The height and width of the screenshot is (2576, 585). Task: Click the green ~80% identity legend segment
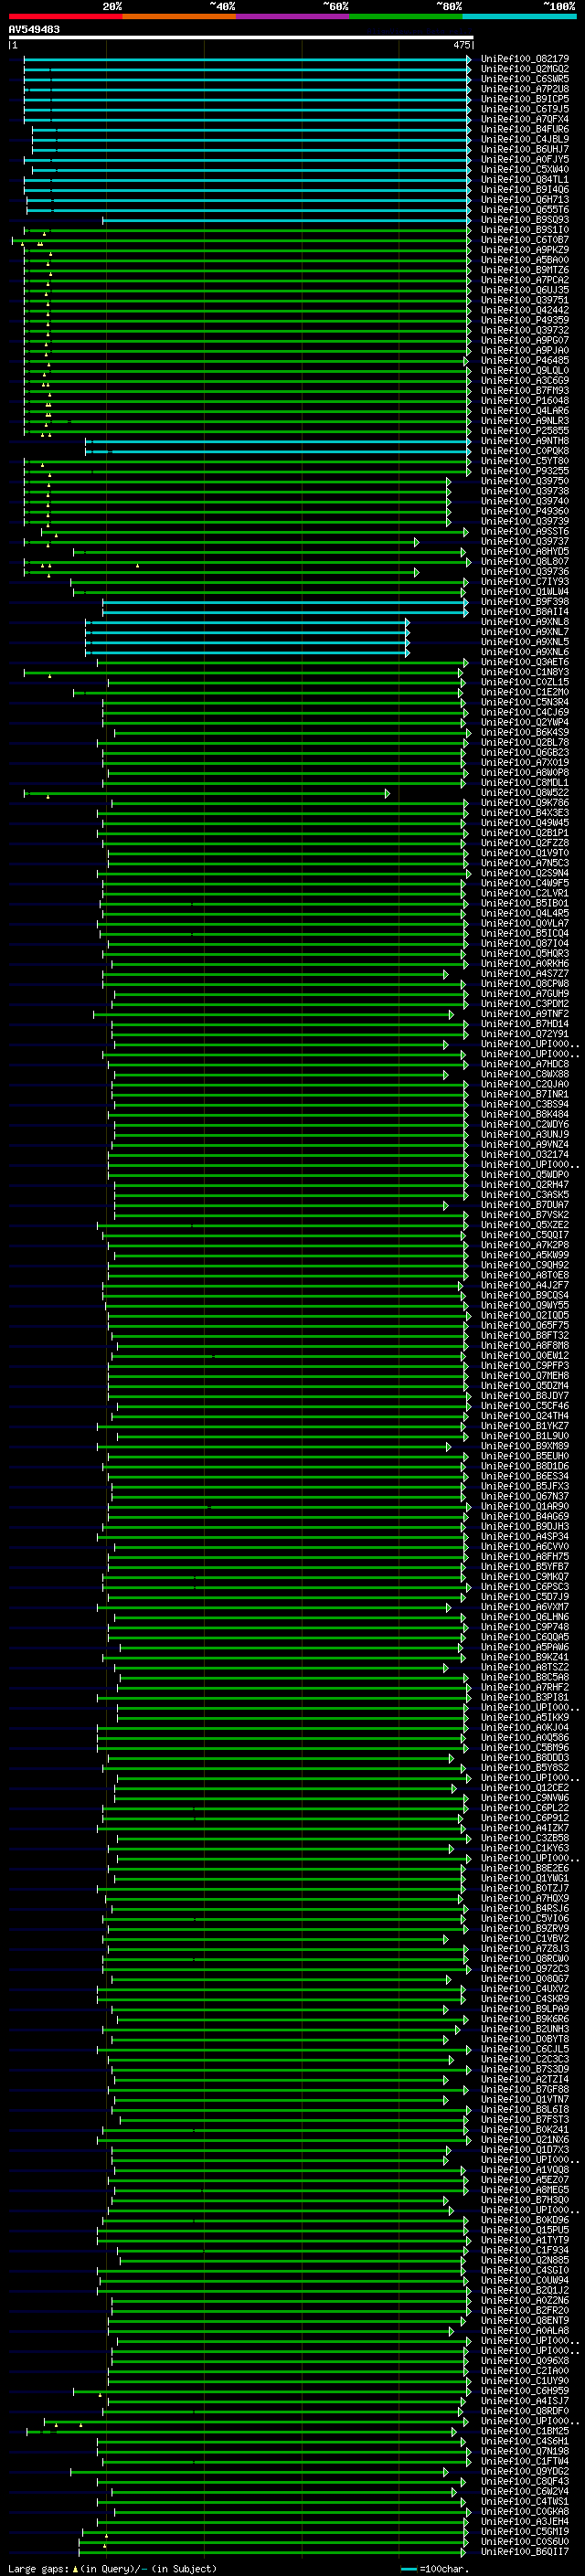[406, 16]
